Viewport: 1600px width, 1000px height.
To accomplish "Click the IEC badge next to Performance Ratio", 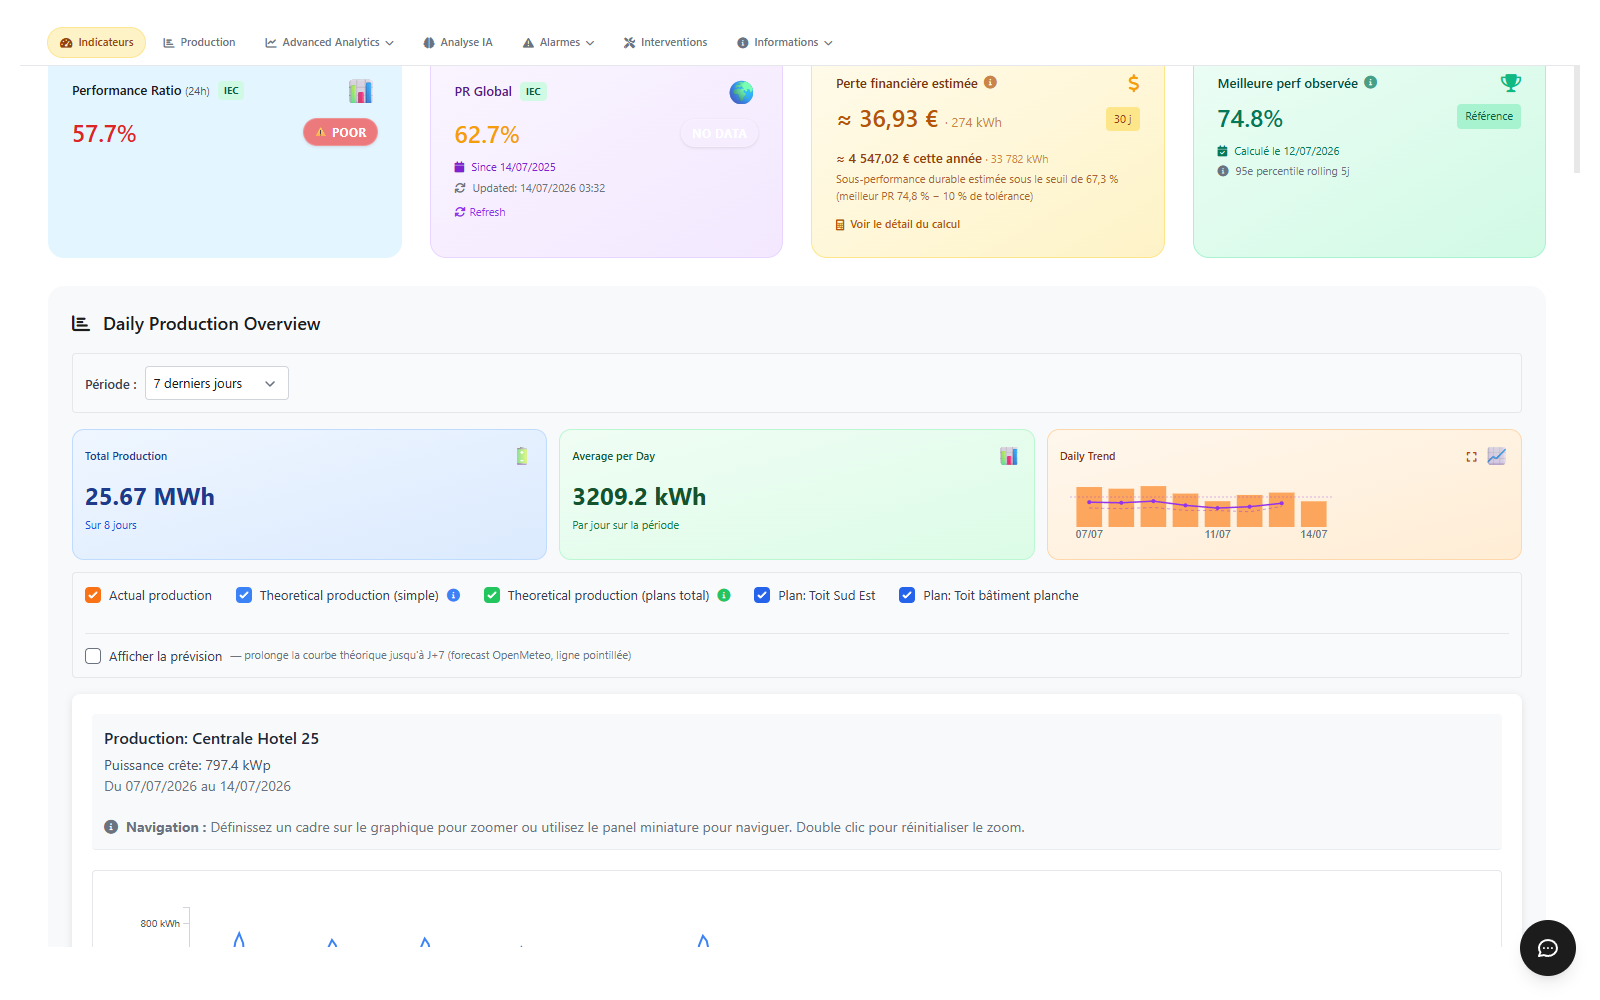I will pos(231,91).
